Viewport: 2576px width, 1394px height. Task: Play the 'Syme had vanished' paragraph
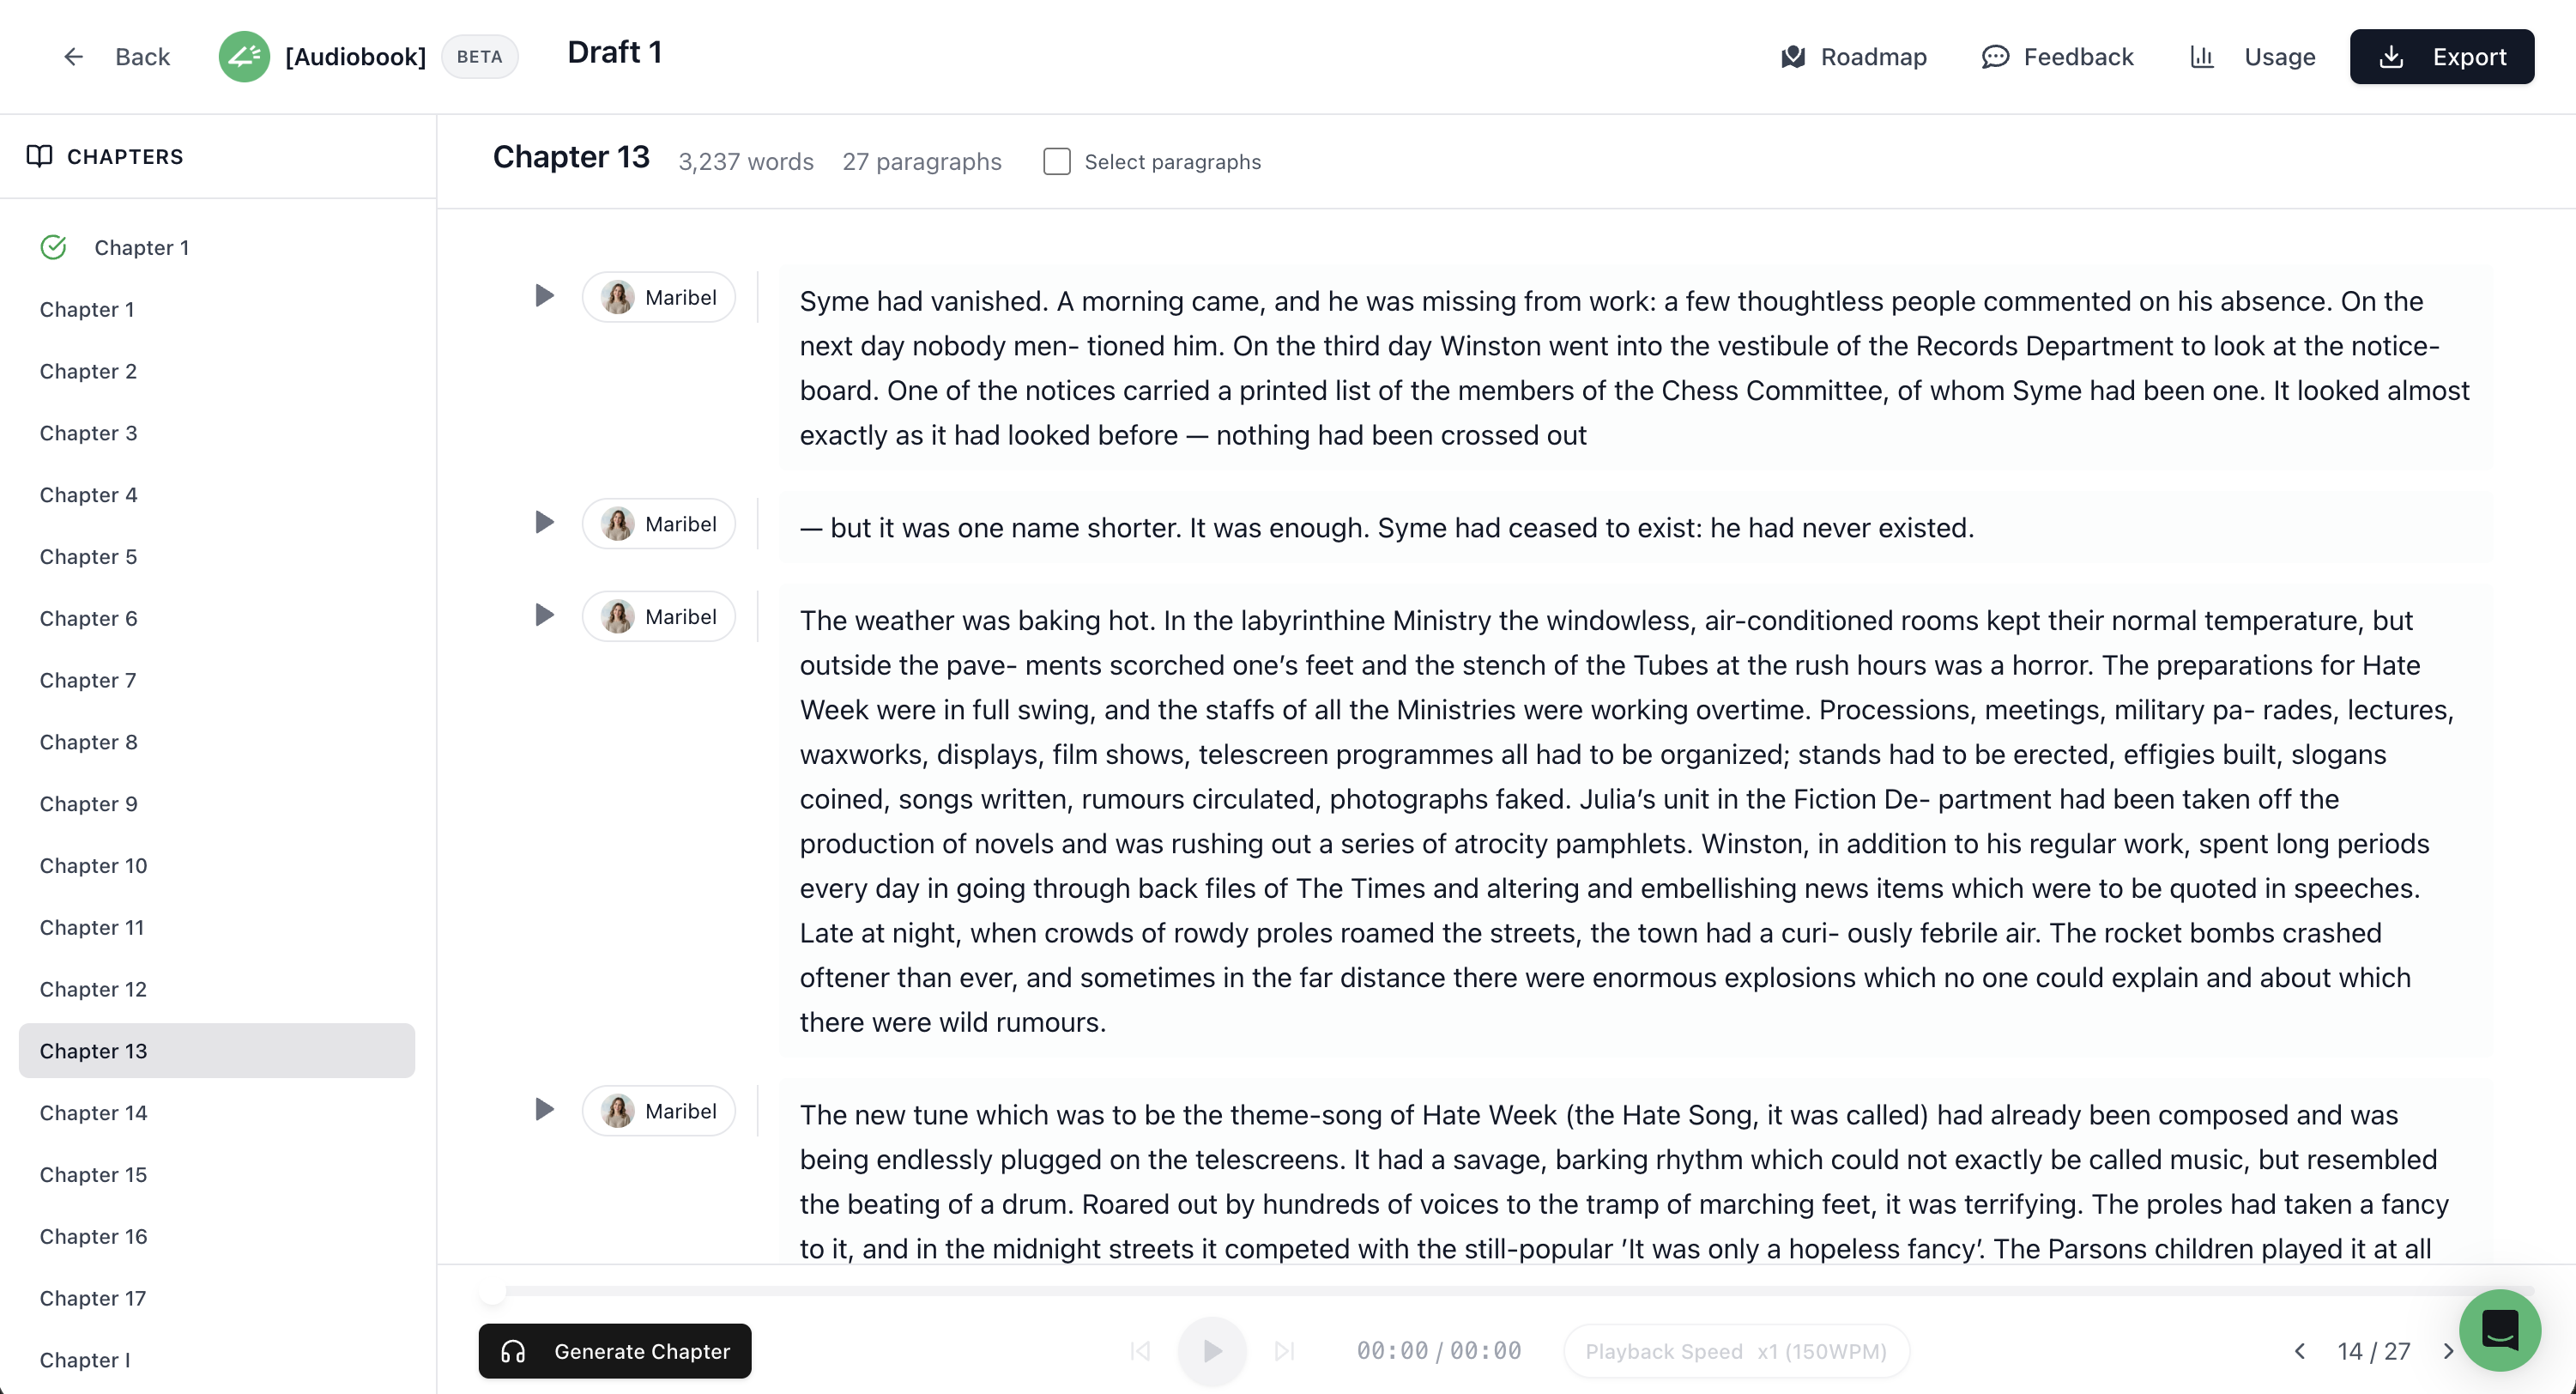(544, 296)
